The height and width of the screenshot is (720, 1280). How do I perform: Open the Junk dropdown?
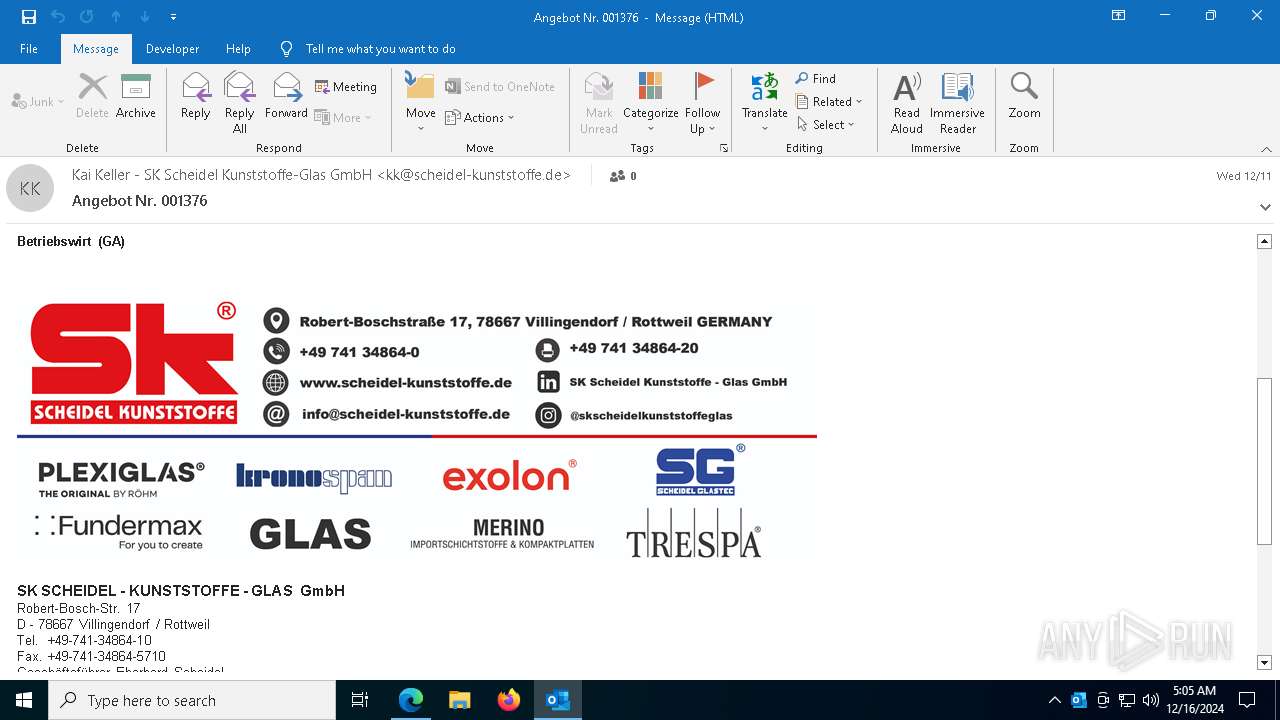[38, 102]
